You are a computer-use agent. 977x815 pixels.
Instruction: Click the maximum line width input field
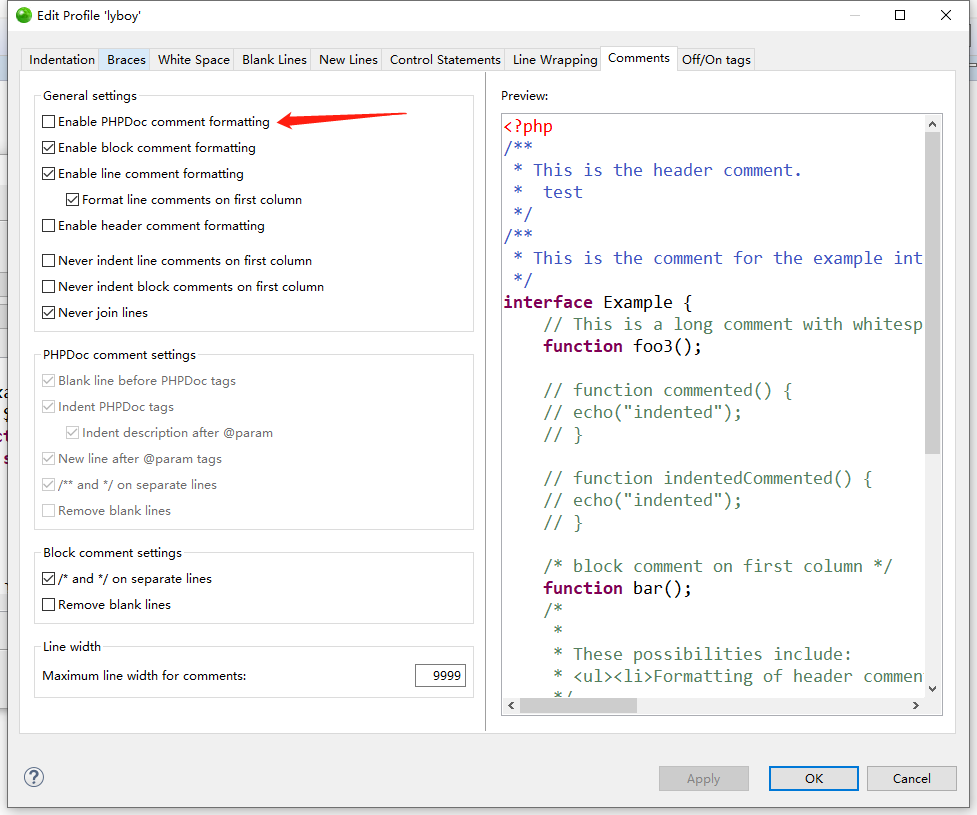click(x=440, y=676)
